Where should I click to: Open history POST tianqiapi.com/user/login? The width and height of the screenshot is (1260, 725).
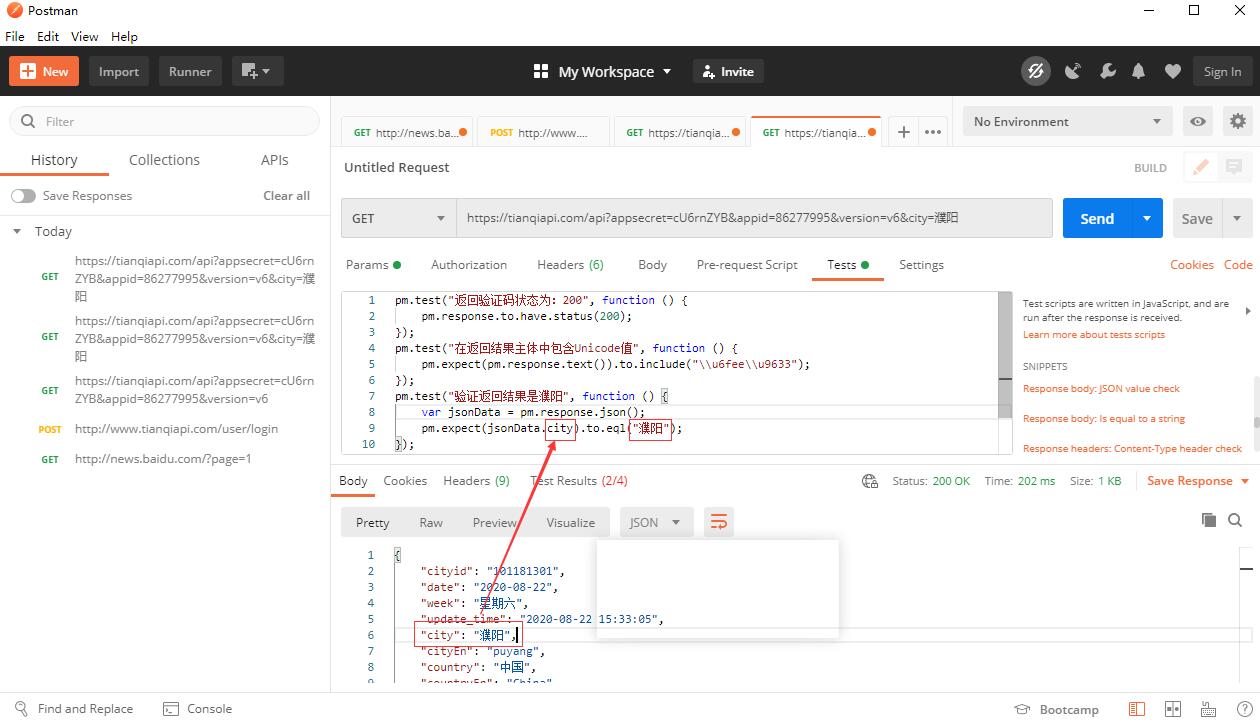[x=176, y=429]
